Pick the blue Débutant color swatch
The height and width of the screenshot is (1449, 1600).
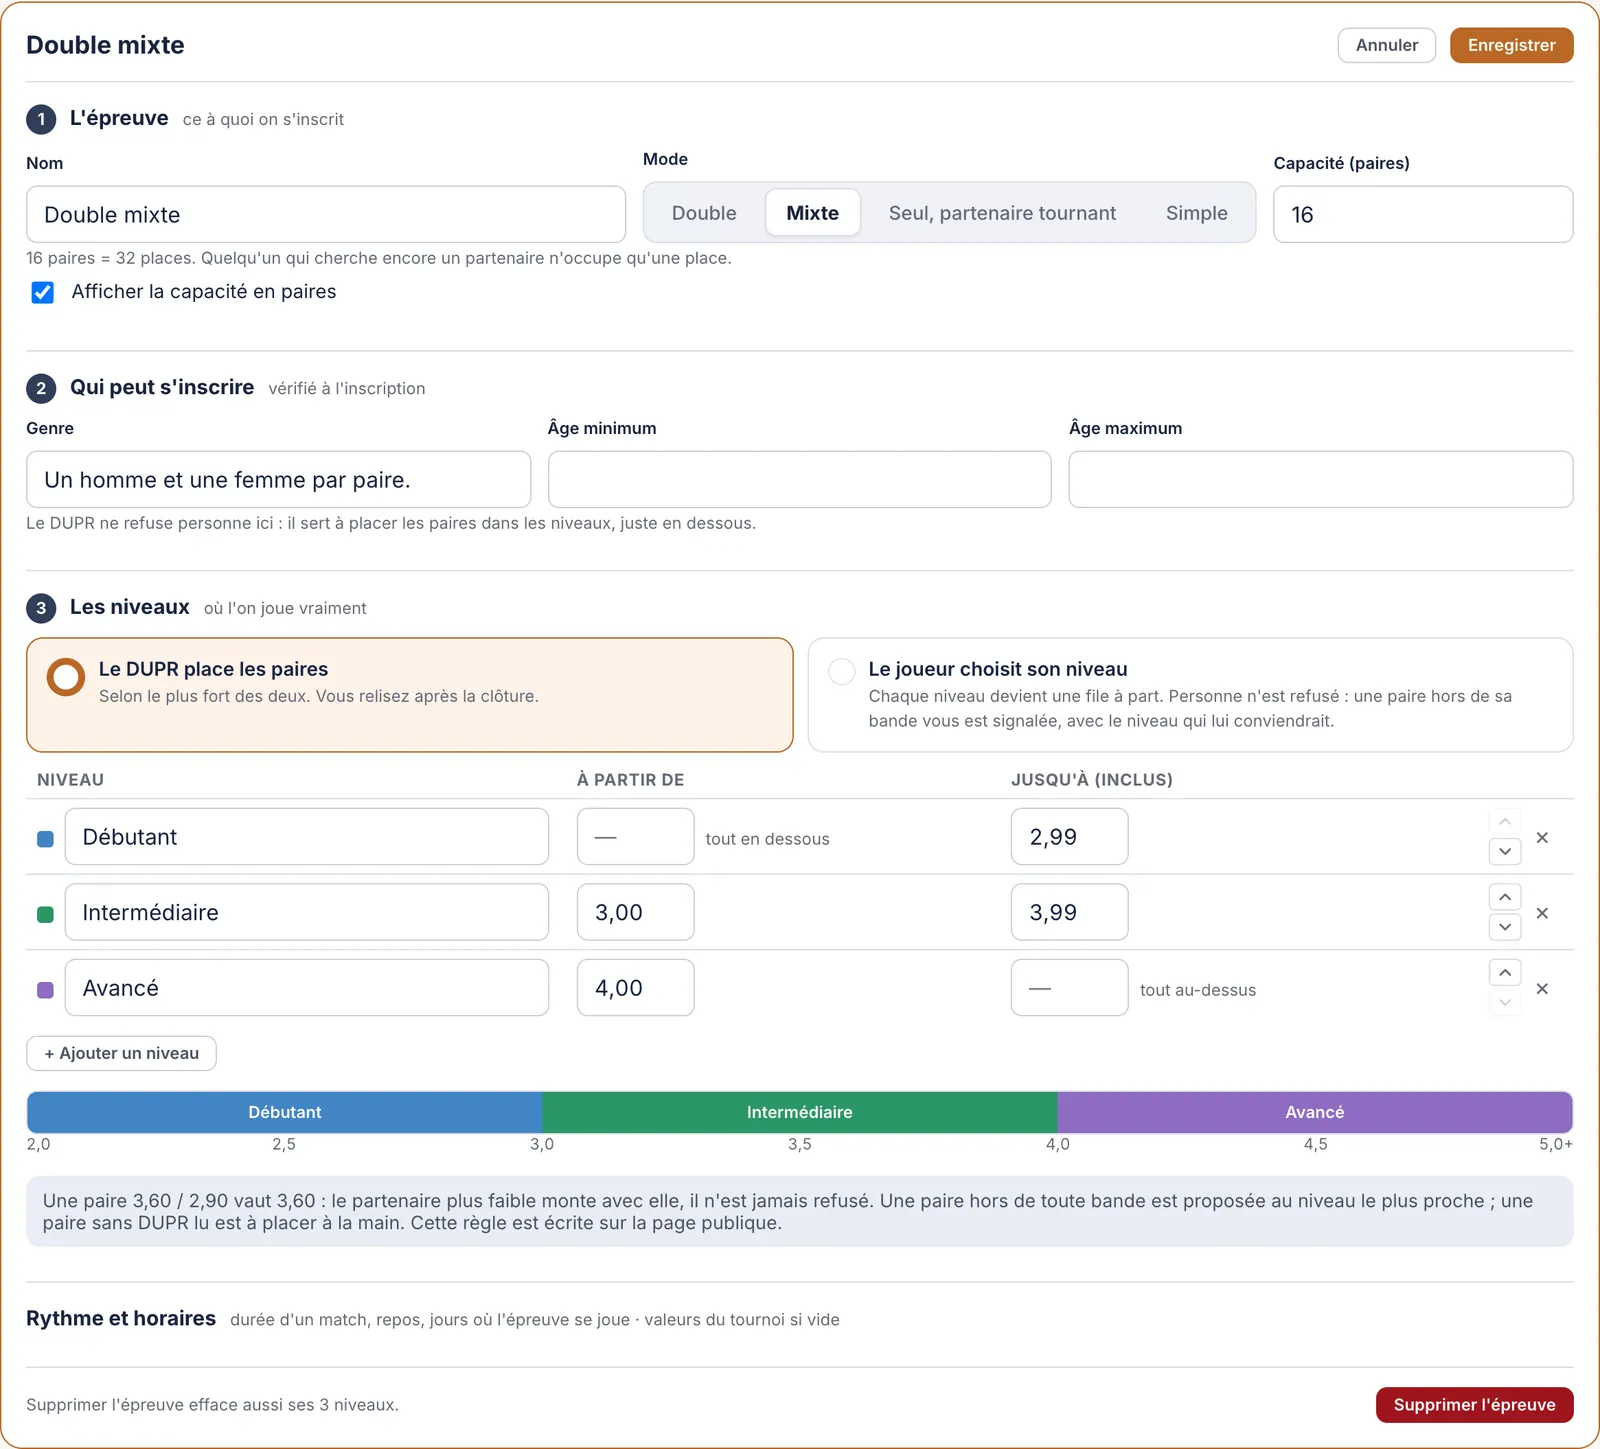[x=45, y=839]
